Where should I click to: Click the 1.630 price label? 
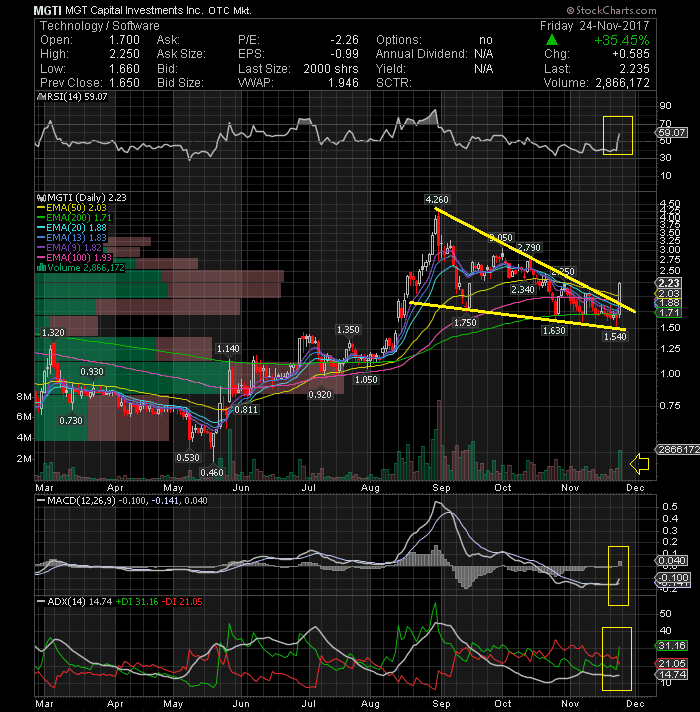554,331
